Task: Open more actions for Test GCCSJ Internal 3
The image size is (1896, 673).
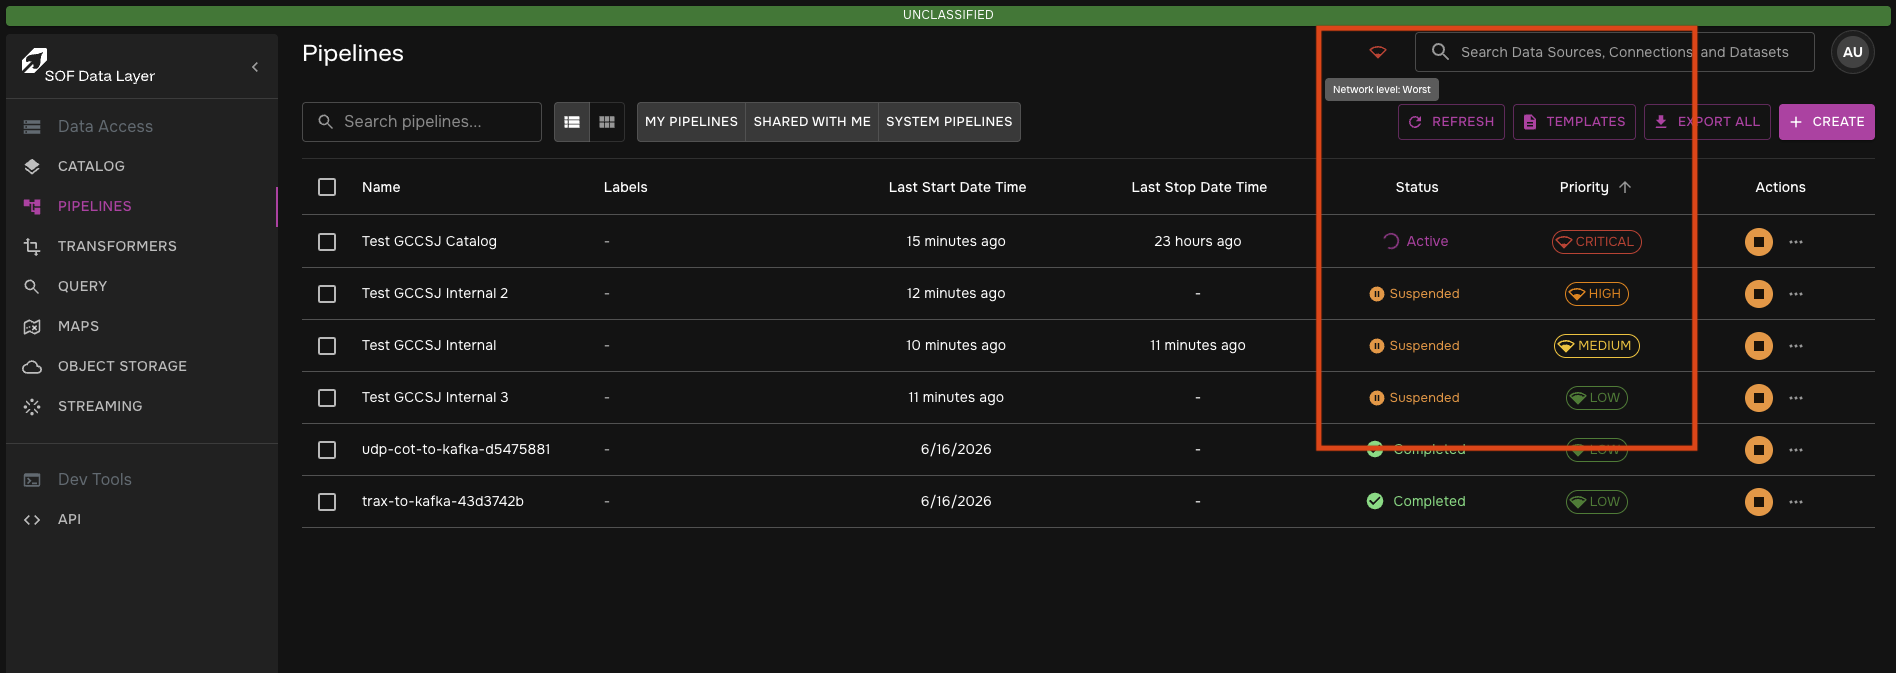Action: point(1796,397)
